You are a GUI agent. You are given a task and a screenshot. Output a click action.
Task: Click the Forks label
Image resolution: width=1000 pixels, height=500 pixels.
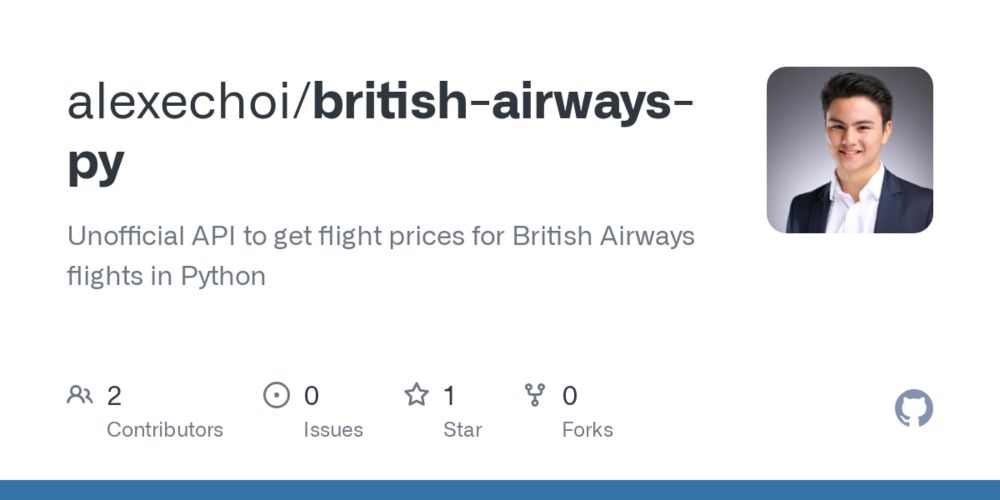587,430
